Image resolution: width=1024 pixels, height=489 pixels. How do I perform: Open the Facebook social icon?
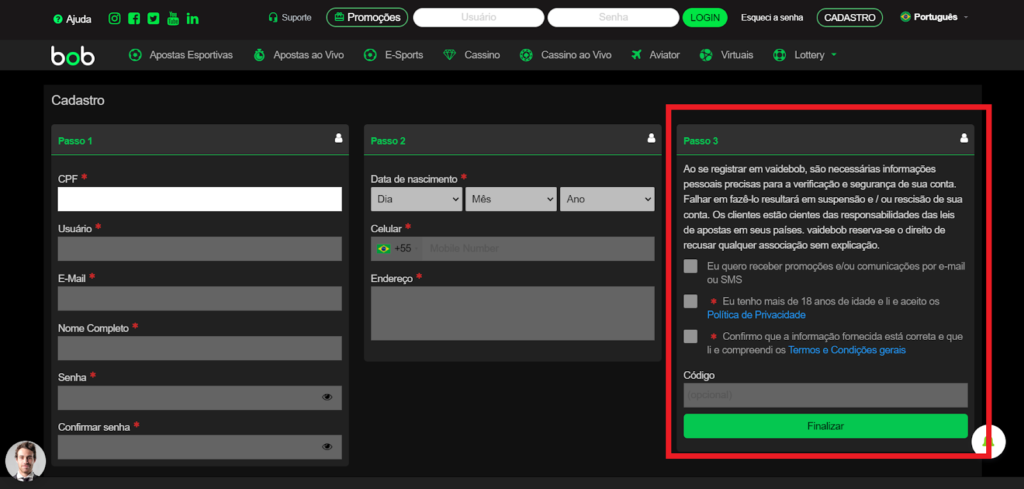(x=134, y=18)
